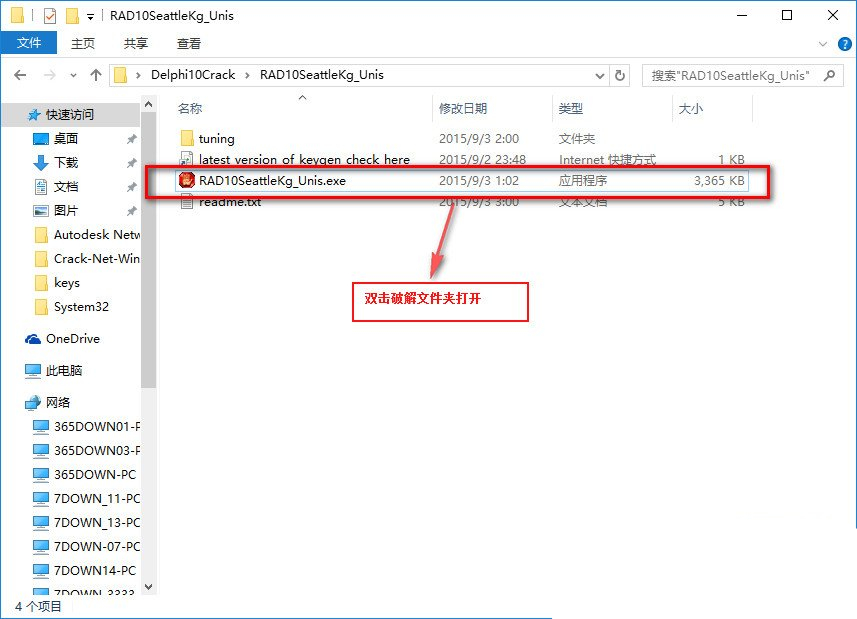The height and width of the screenshot is (619, 857).
Task: Click the 3,365 KB size cell
Action: pyautogui.click(x=719, y=181)
